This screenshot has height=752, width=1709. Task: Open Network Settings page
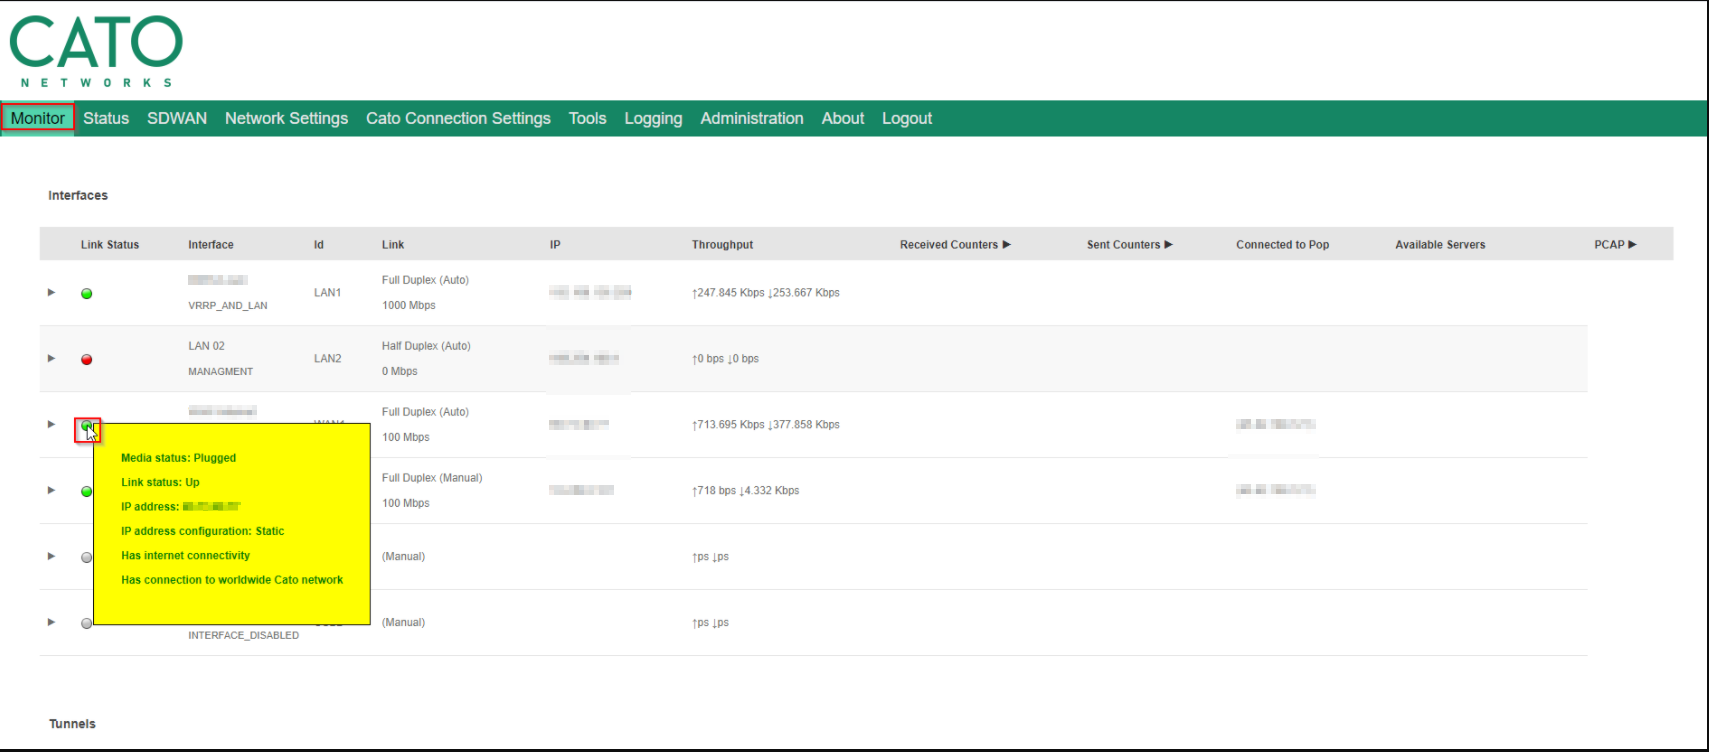point(286,118)
